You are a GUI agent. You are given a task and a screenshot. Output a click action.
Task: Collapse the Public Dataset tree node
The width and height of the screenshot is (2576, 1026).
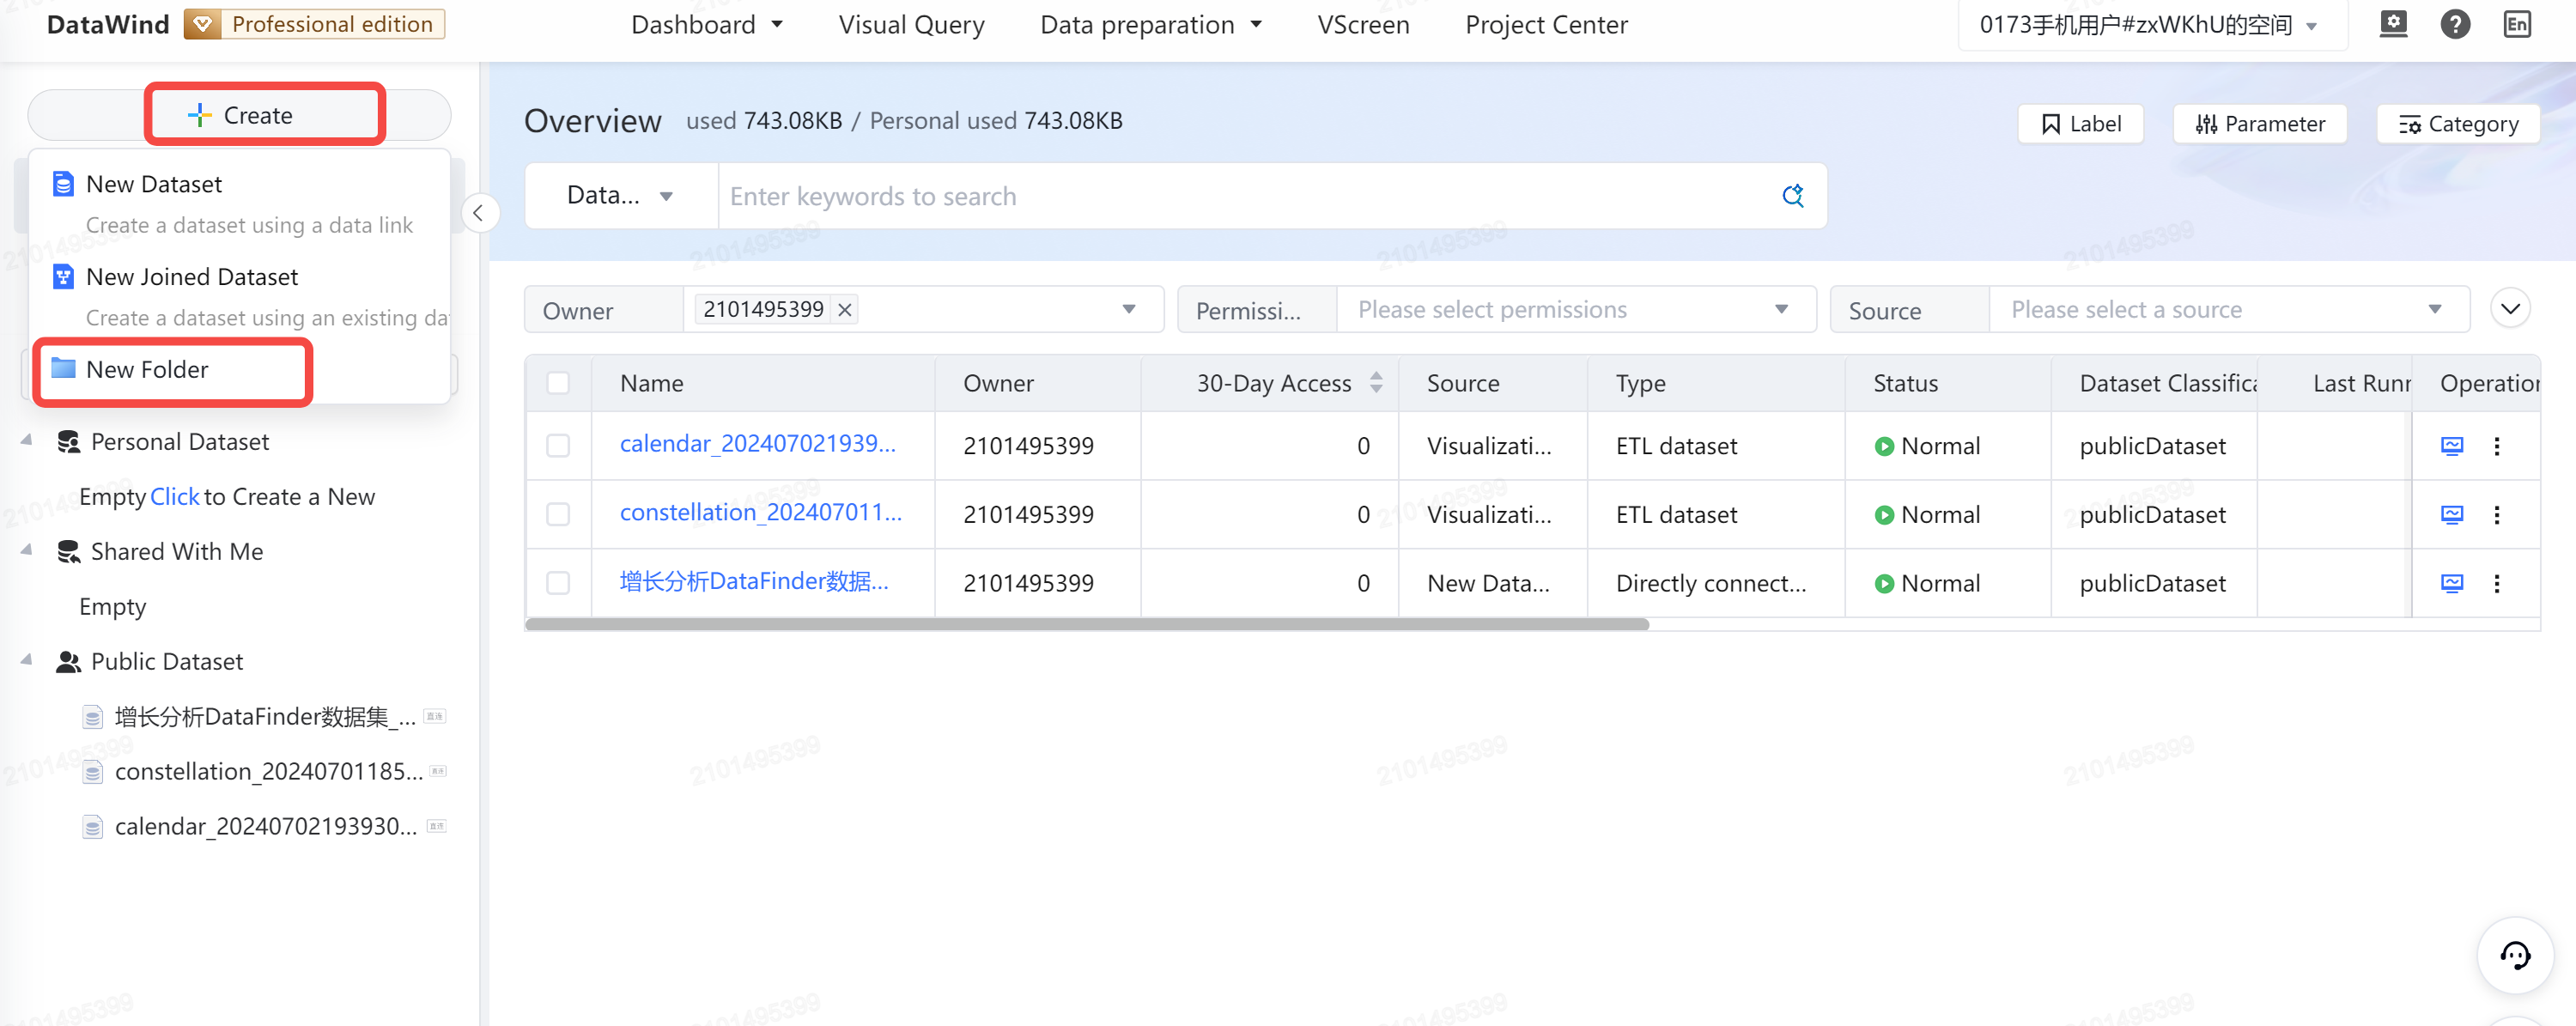pos(27,660)
